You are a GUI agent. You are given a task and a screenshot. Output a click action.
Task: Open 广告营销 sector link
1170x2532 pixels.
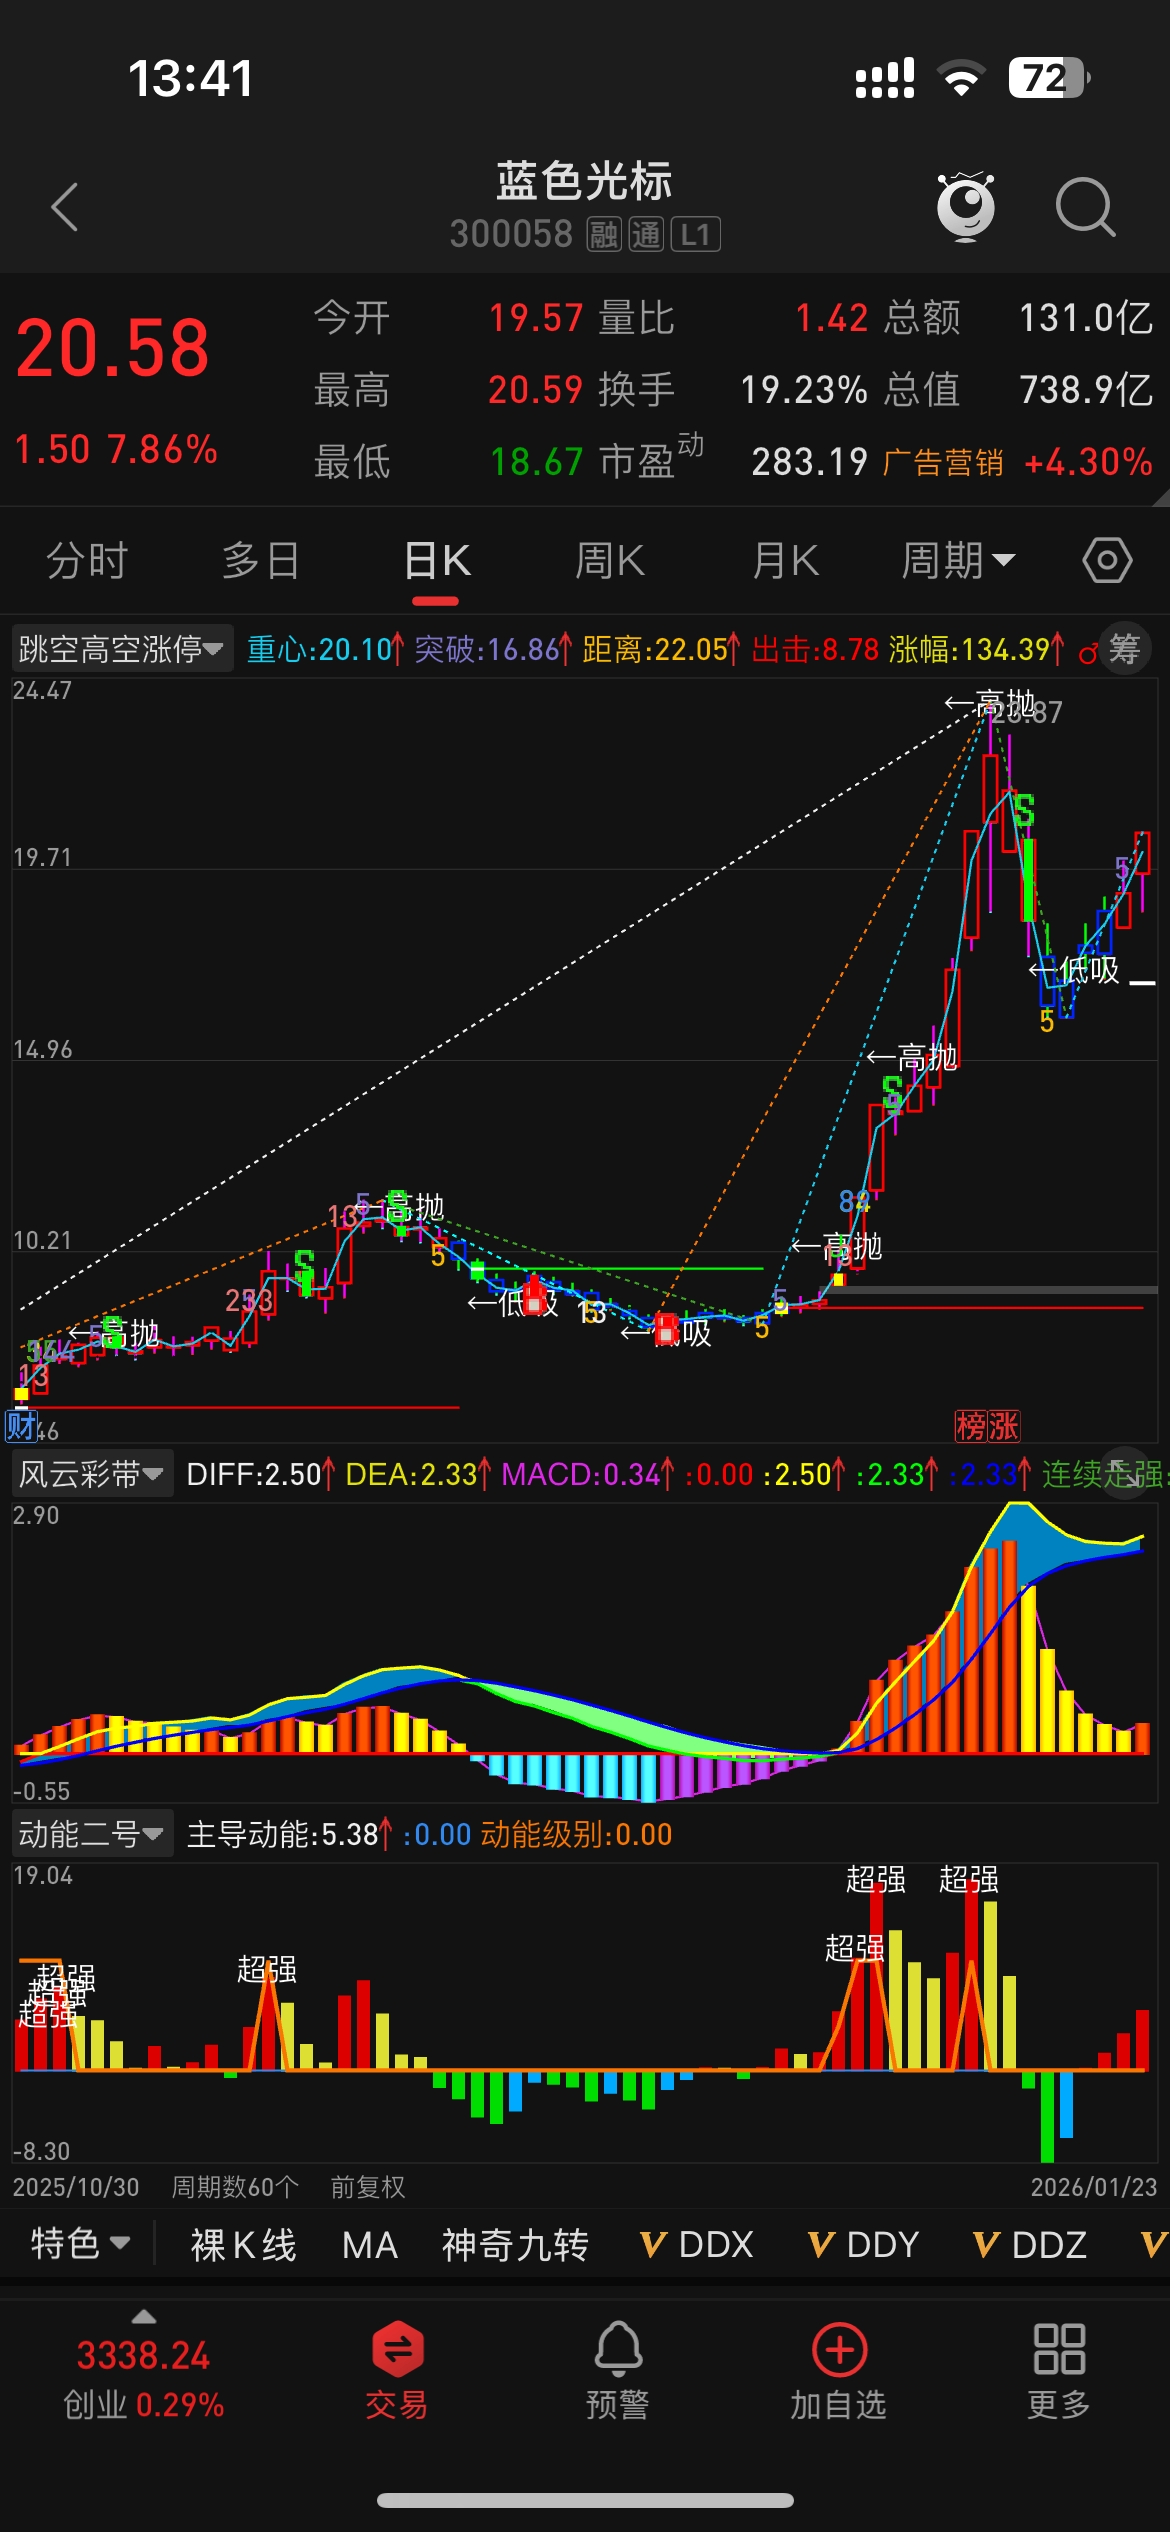pos(943,462)
